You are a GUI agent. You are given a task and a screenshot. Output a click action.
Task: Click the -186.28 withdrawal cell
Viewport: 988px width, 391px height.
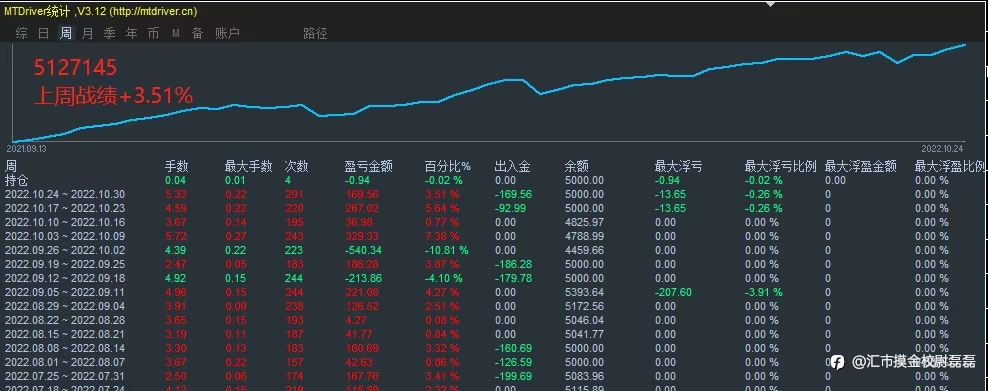click(x=513, y=264)
